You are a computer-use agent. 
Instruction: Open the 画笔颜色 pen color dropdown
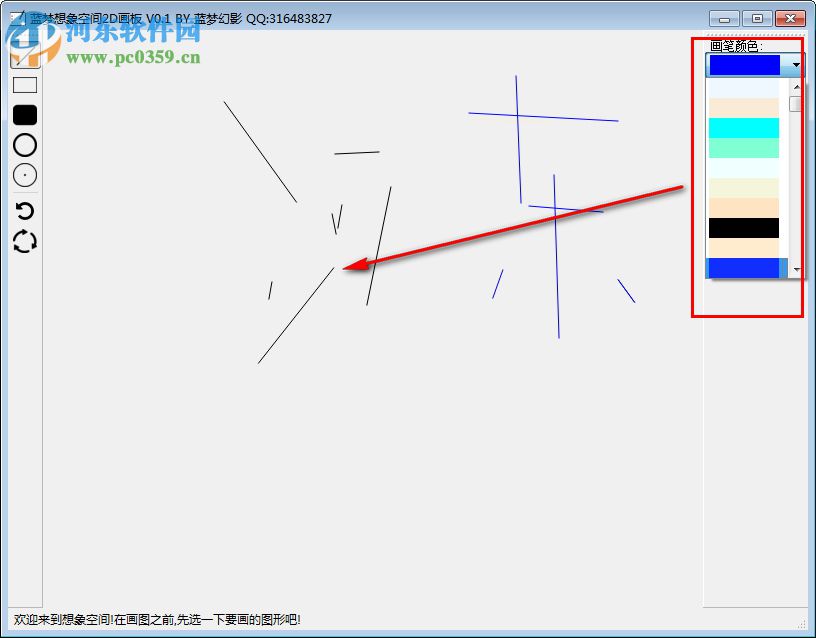[750, 65]
